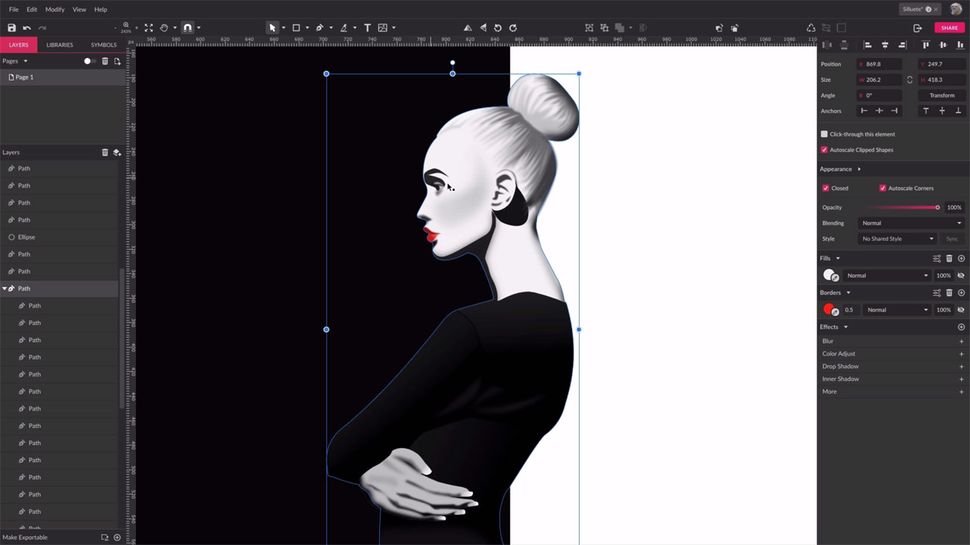Viewport: 970px width, 545px height.
Task: Undo the last action
Action: (27, 28)
